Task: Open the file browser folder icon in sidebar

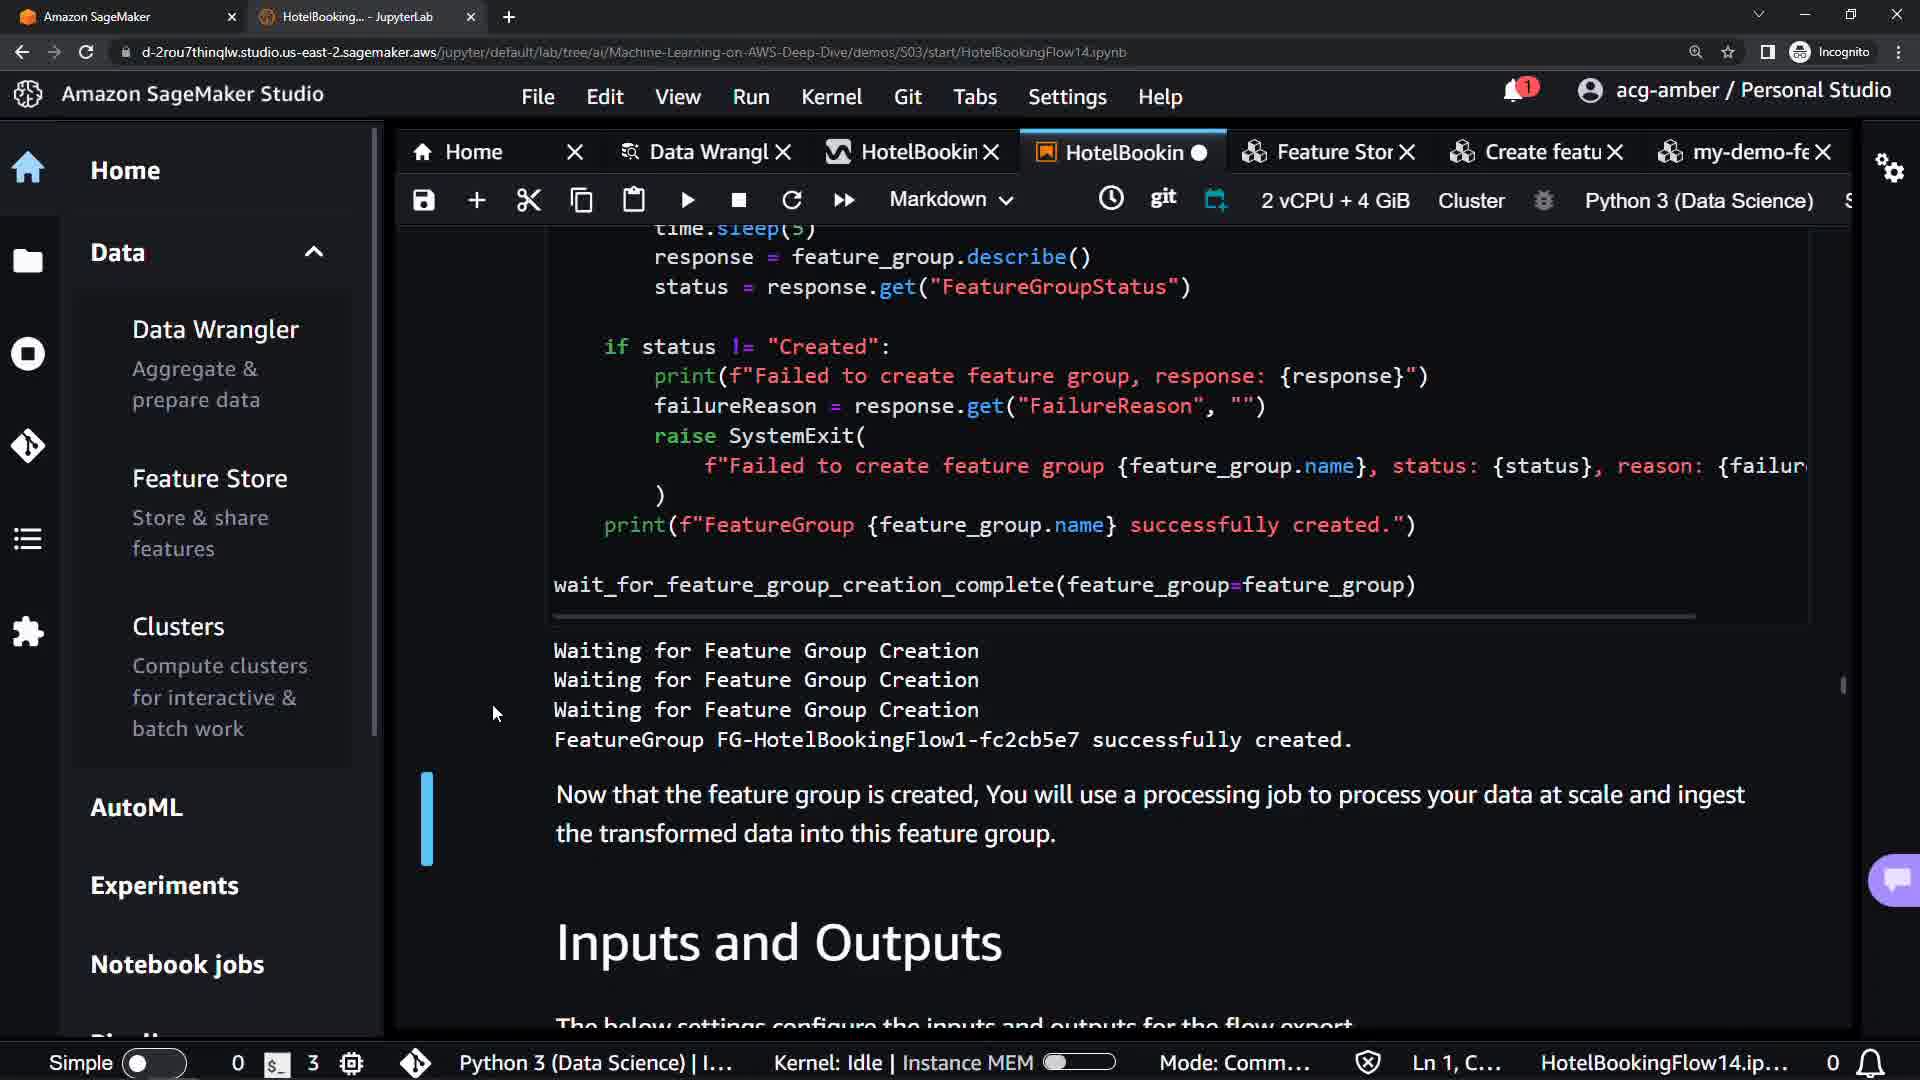Action: coord(28,261)
